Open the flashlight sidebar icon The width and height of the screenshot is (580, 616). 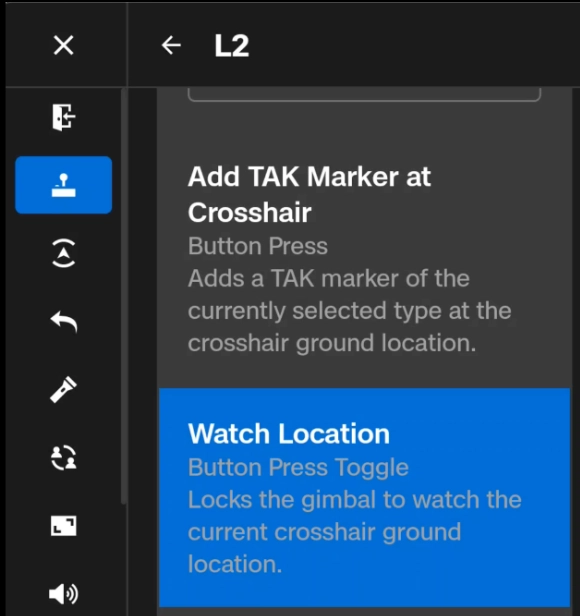pyautogui.click(x=64, y=389)
